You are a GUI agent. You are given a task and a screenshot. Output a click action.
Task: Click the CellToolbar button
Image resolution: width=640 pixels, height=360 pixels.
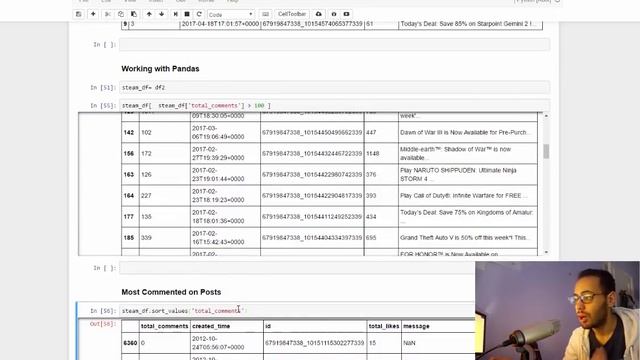click(292, 14)
